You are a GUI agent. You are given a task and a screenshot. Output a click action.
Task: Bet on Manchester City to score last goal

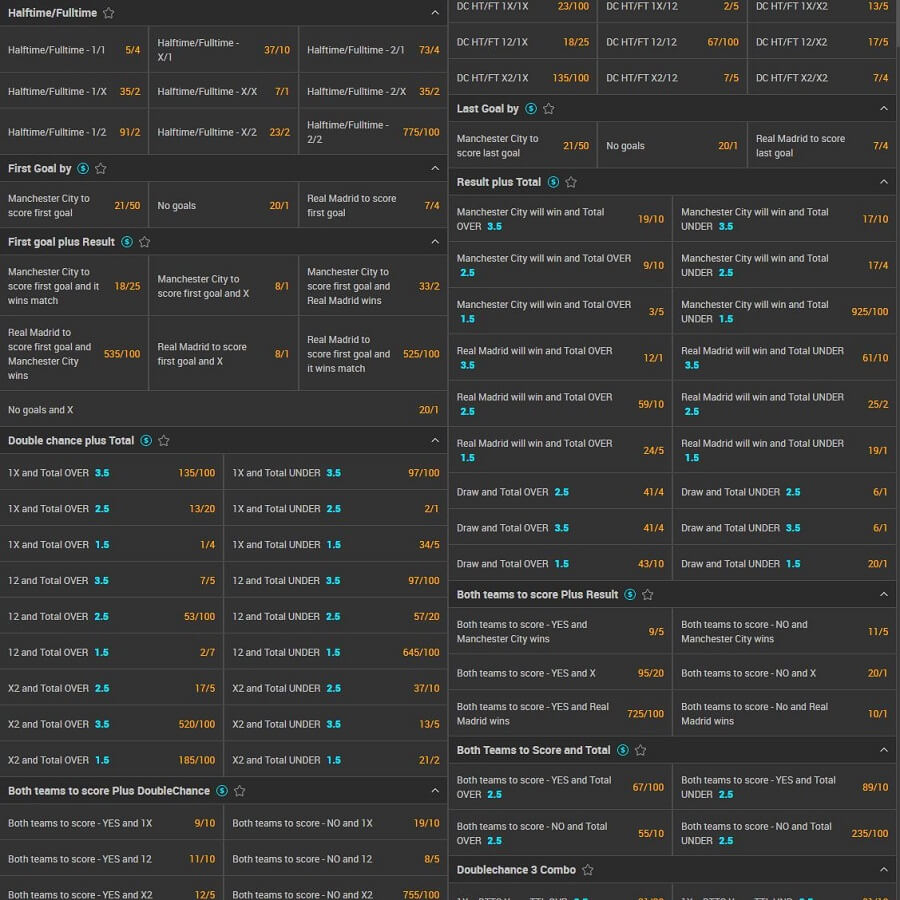(x=522, y=146)
